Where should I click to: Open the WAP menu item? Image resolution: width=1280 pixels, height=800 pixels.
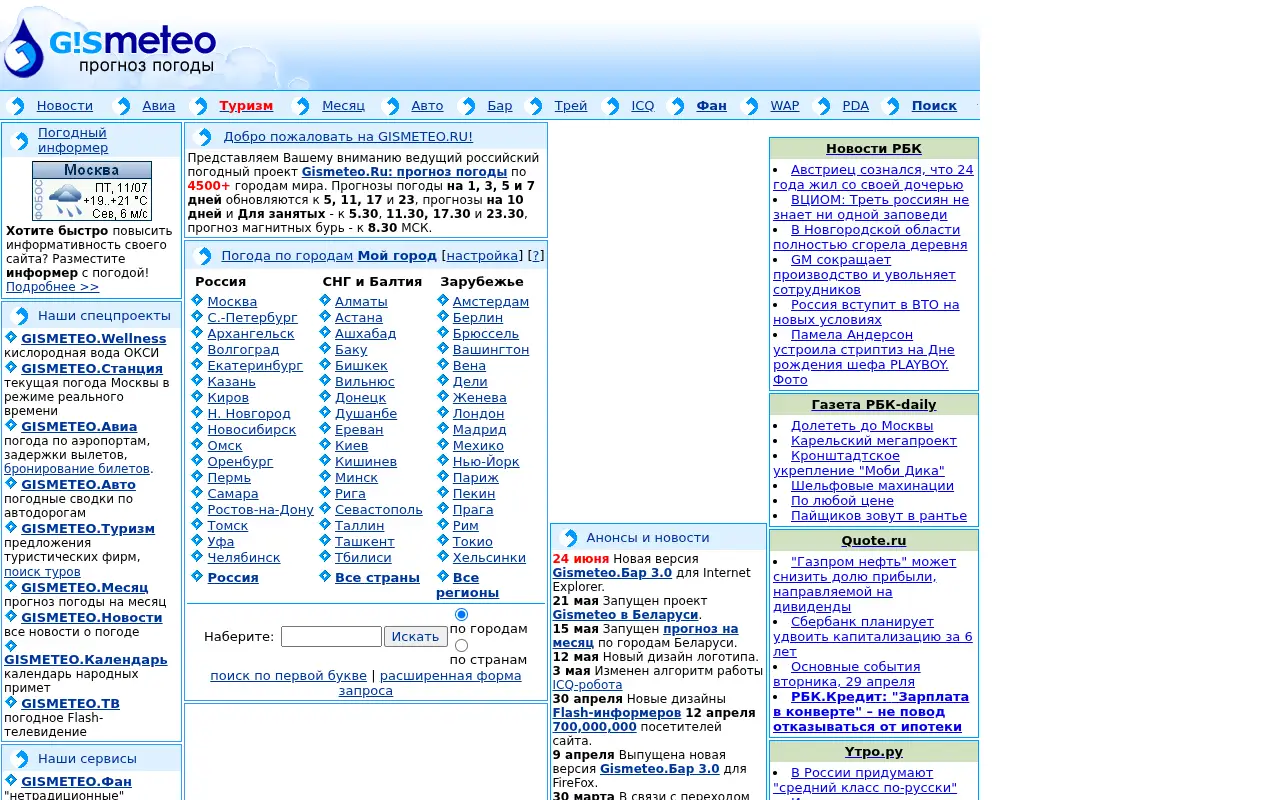(785, 106)
